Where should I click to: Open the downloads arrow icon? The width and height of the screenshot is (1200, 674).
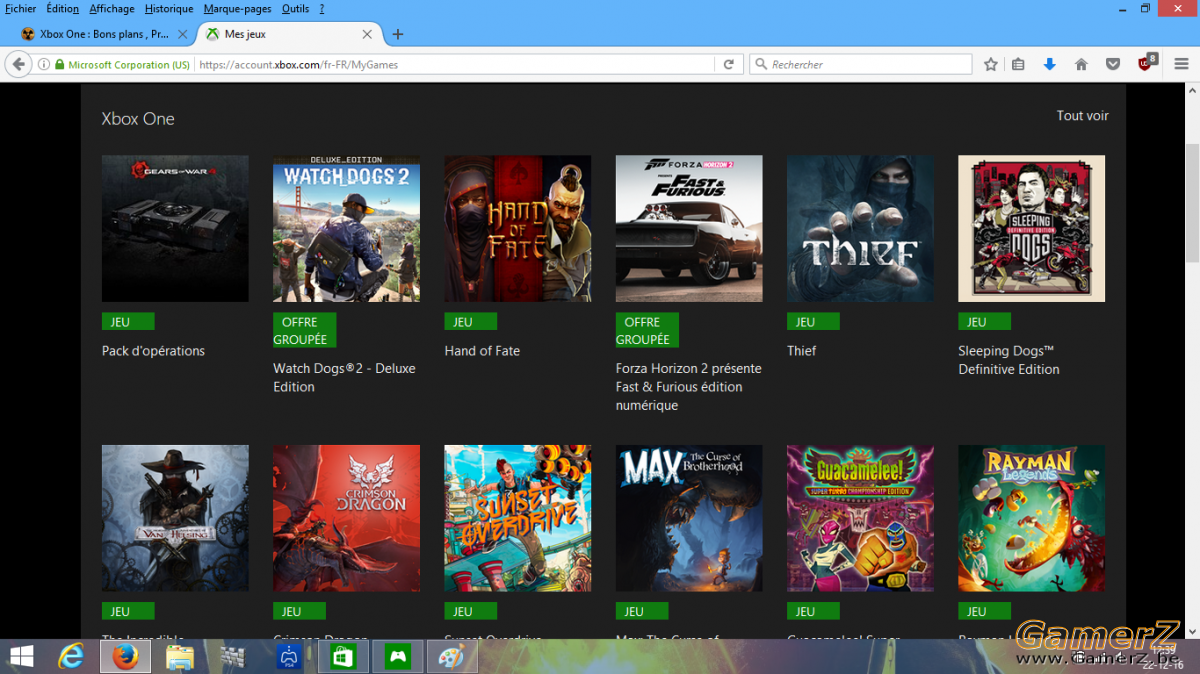[x=1049, y=64]
